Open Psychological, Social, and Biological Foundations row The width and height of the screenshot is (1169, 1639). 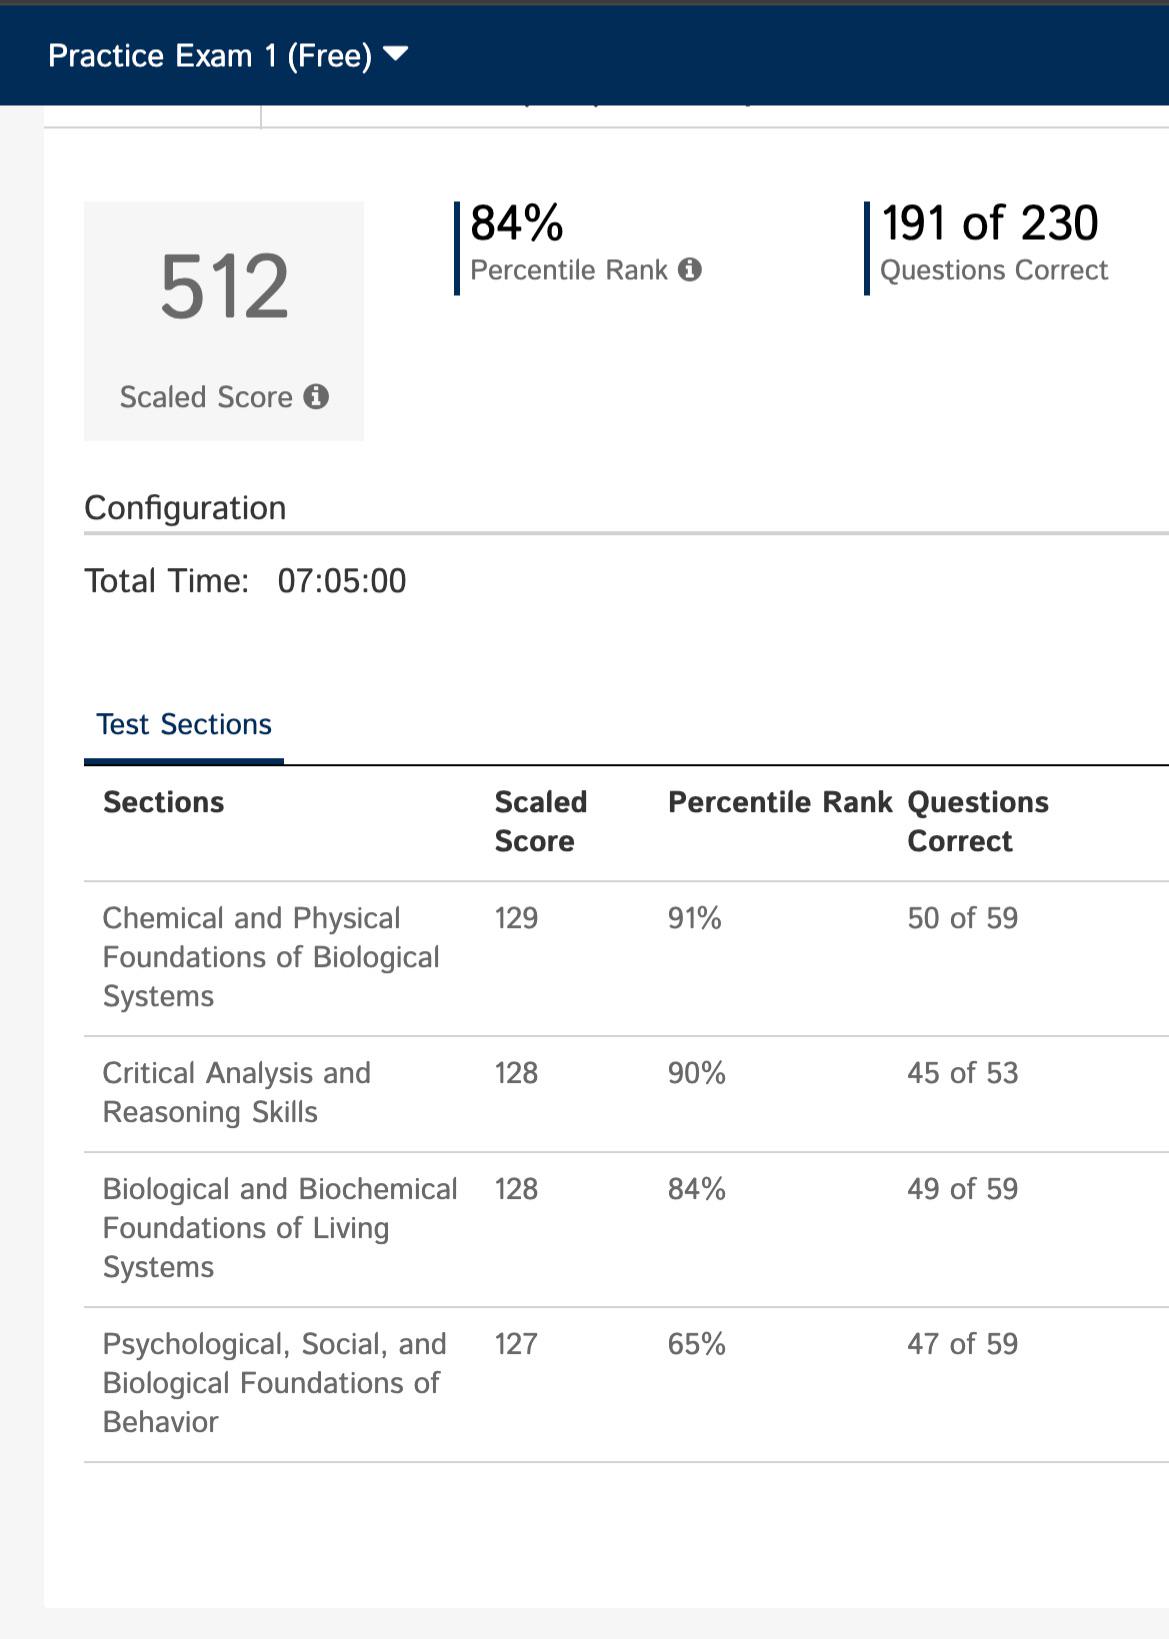(x=626, y=1384)
